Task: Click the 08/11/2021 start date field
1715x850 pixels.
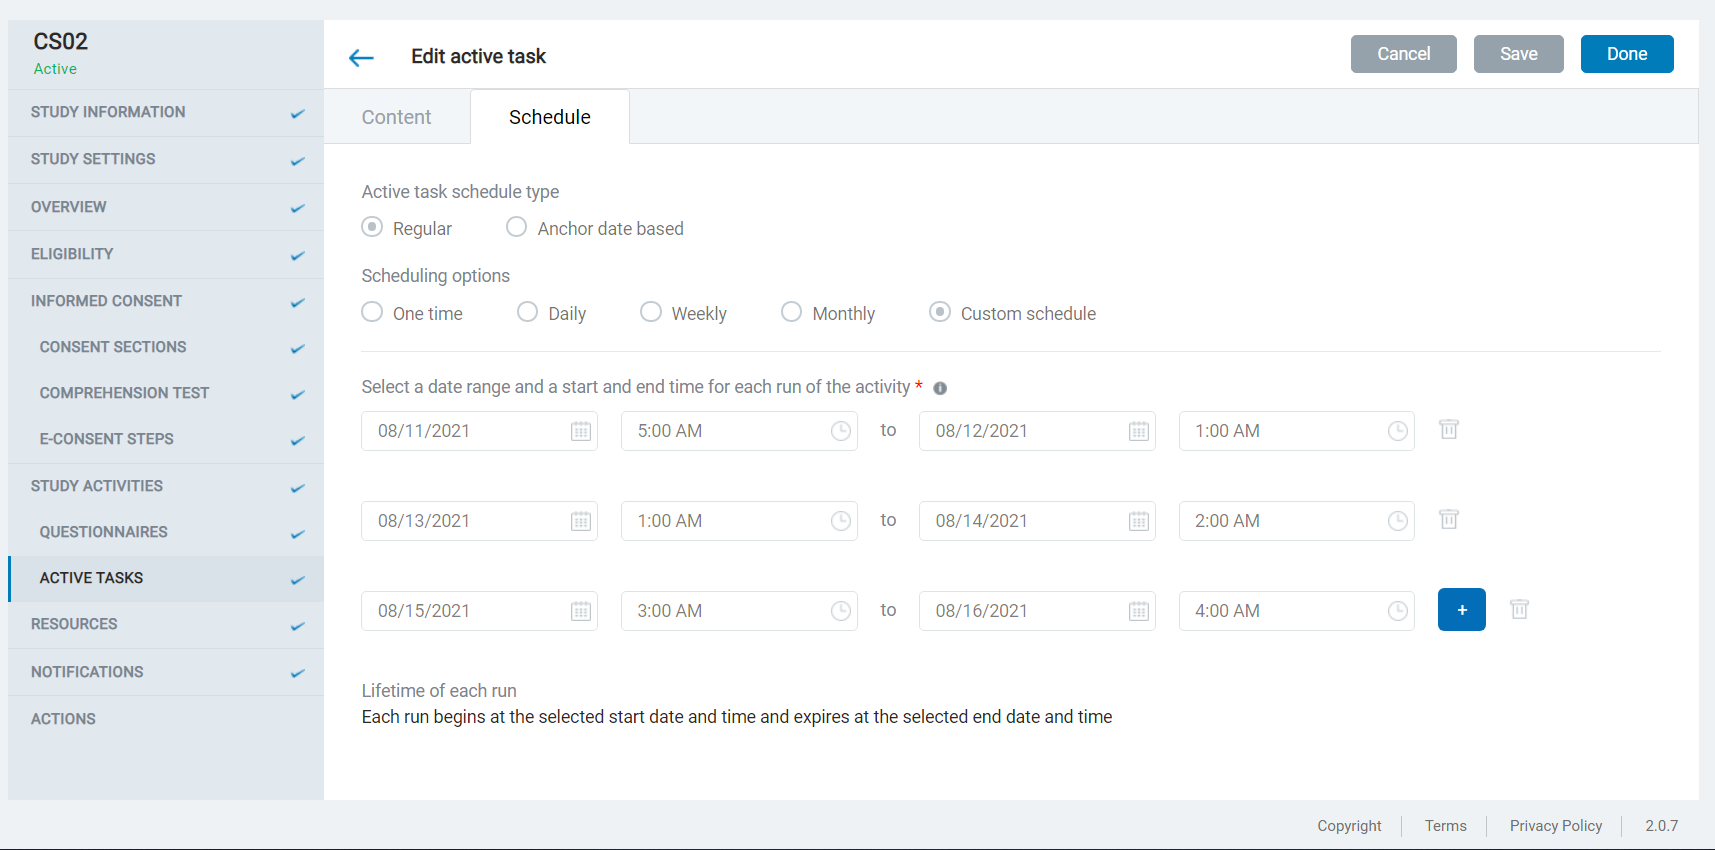Action: coord(479,431)
